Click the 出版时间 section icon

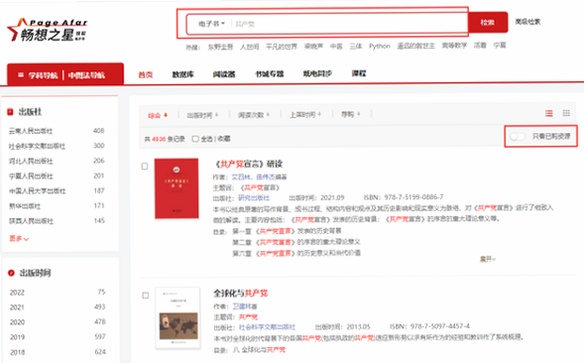point(11,273)
